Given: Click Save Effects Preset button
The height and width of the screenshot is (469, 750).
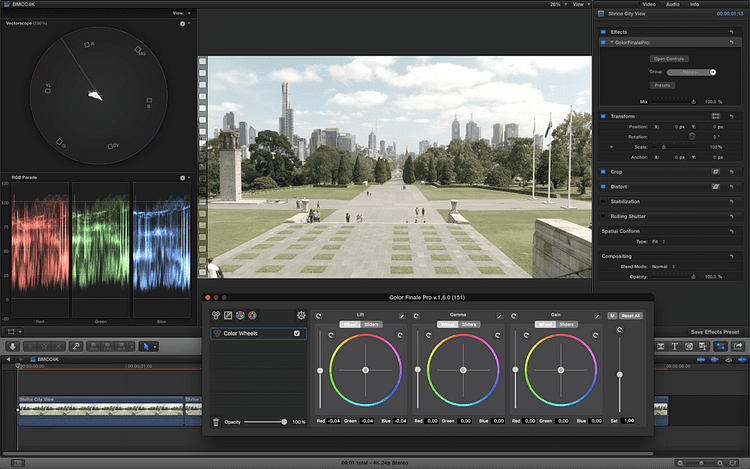Looking at the screenshot, I should pyautogui.click(x=715, y=332).
